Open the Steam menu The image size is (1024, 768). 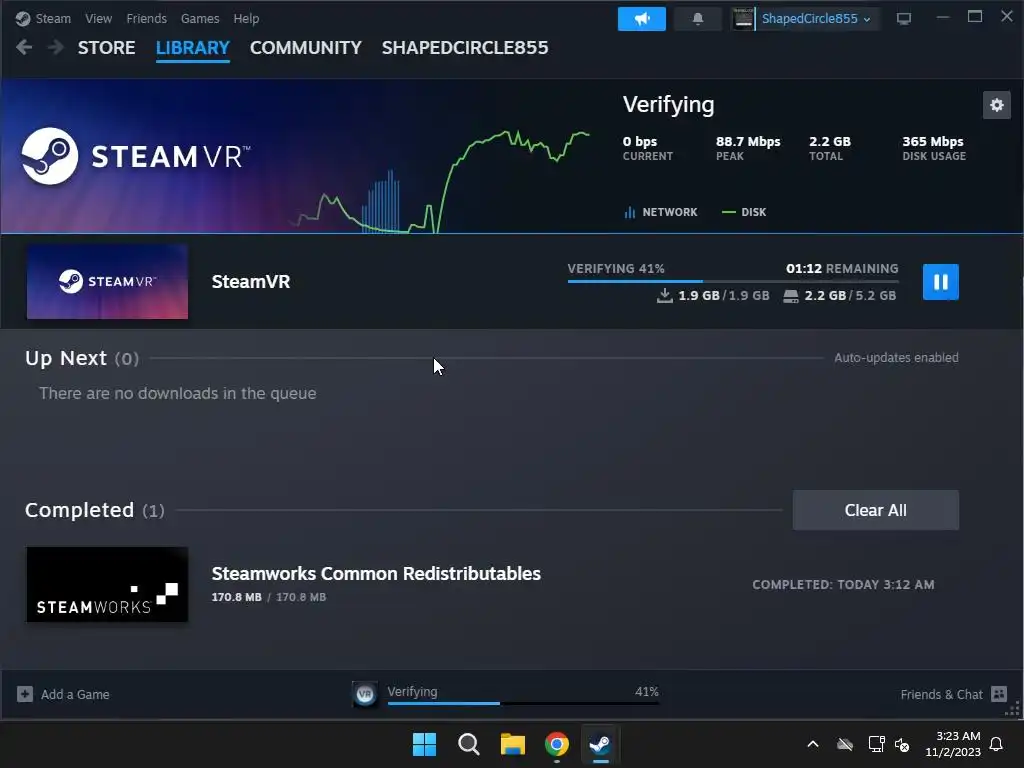53,18
